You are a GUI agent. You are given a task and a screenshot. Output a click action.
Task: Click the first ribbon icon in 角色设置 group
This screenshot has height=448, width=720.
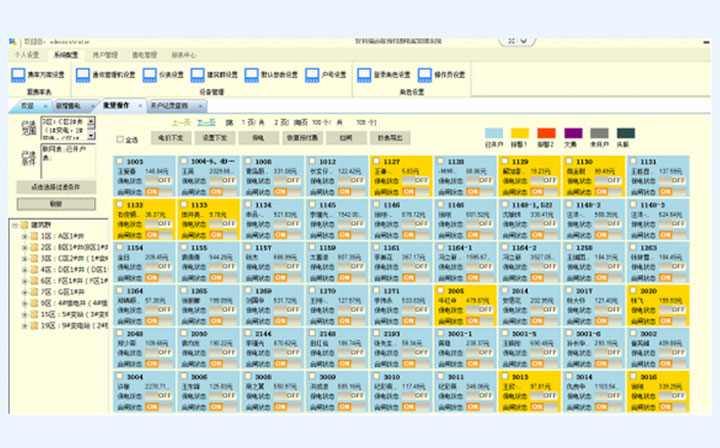(x=365, y=74)
